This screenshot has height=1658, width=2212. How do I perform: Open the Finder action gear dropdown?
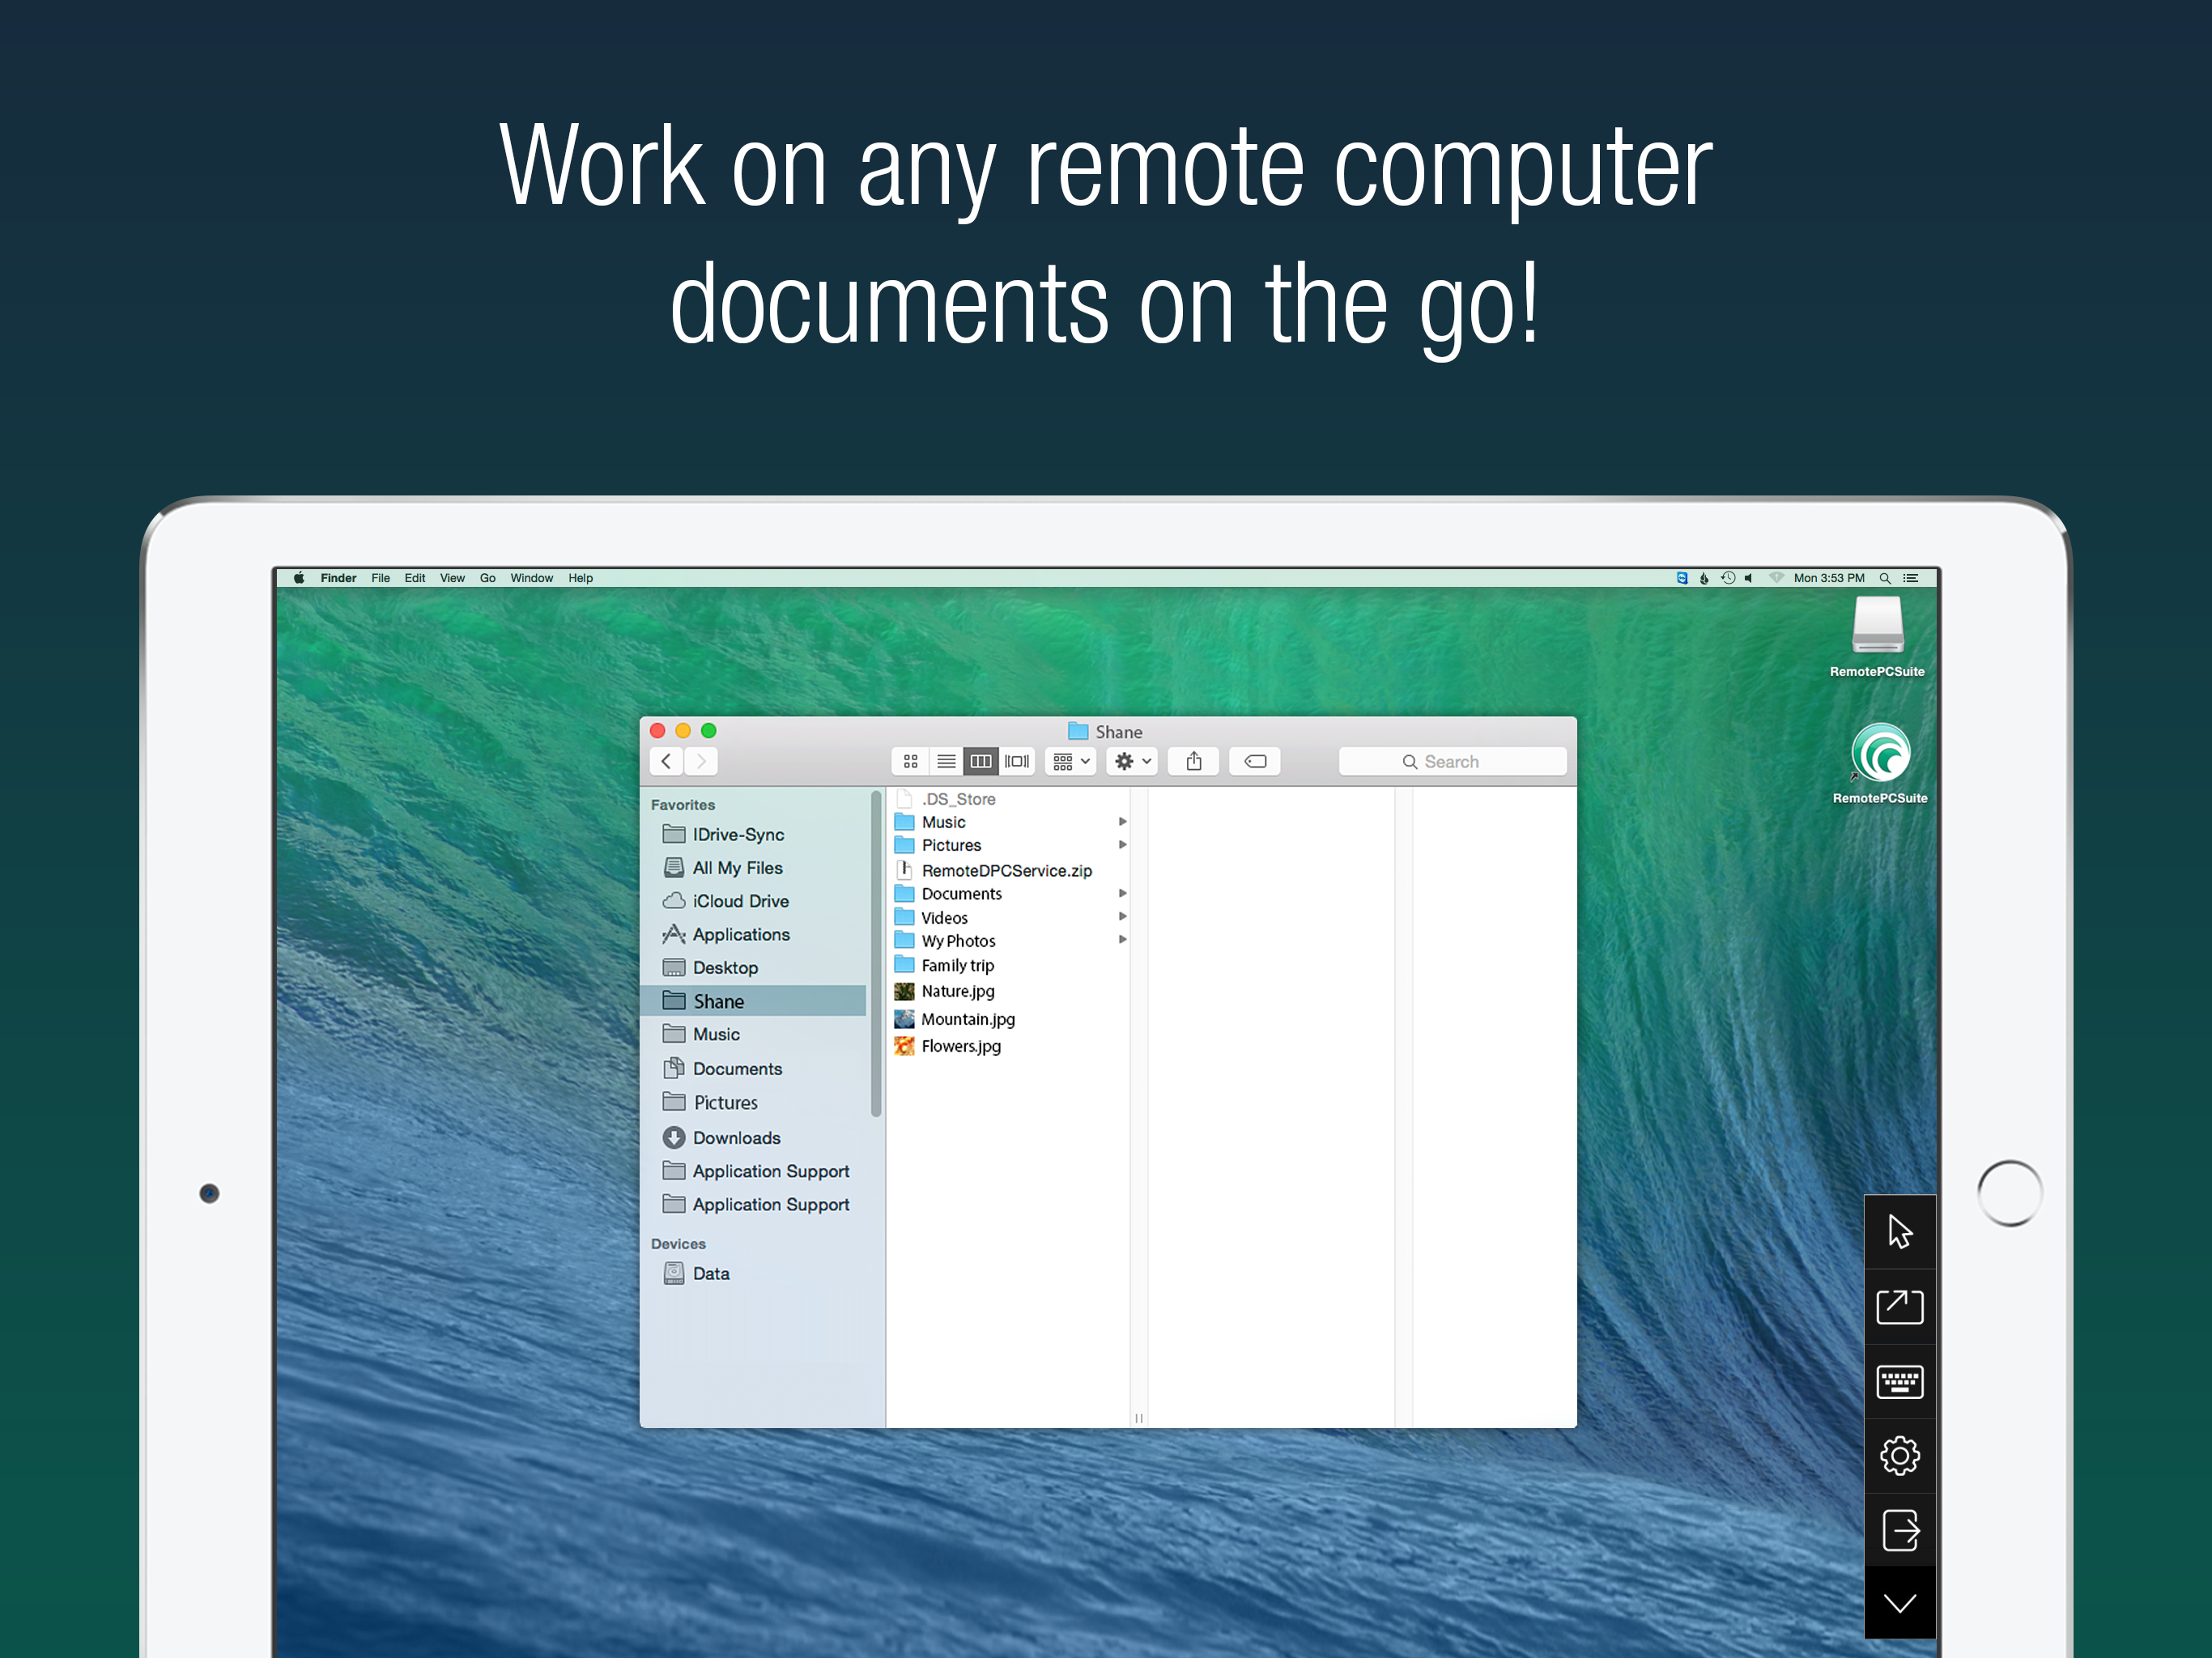[1132, 762]
